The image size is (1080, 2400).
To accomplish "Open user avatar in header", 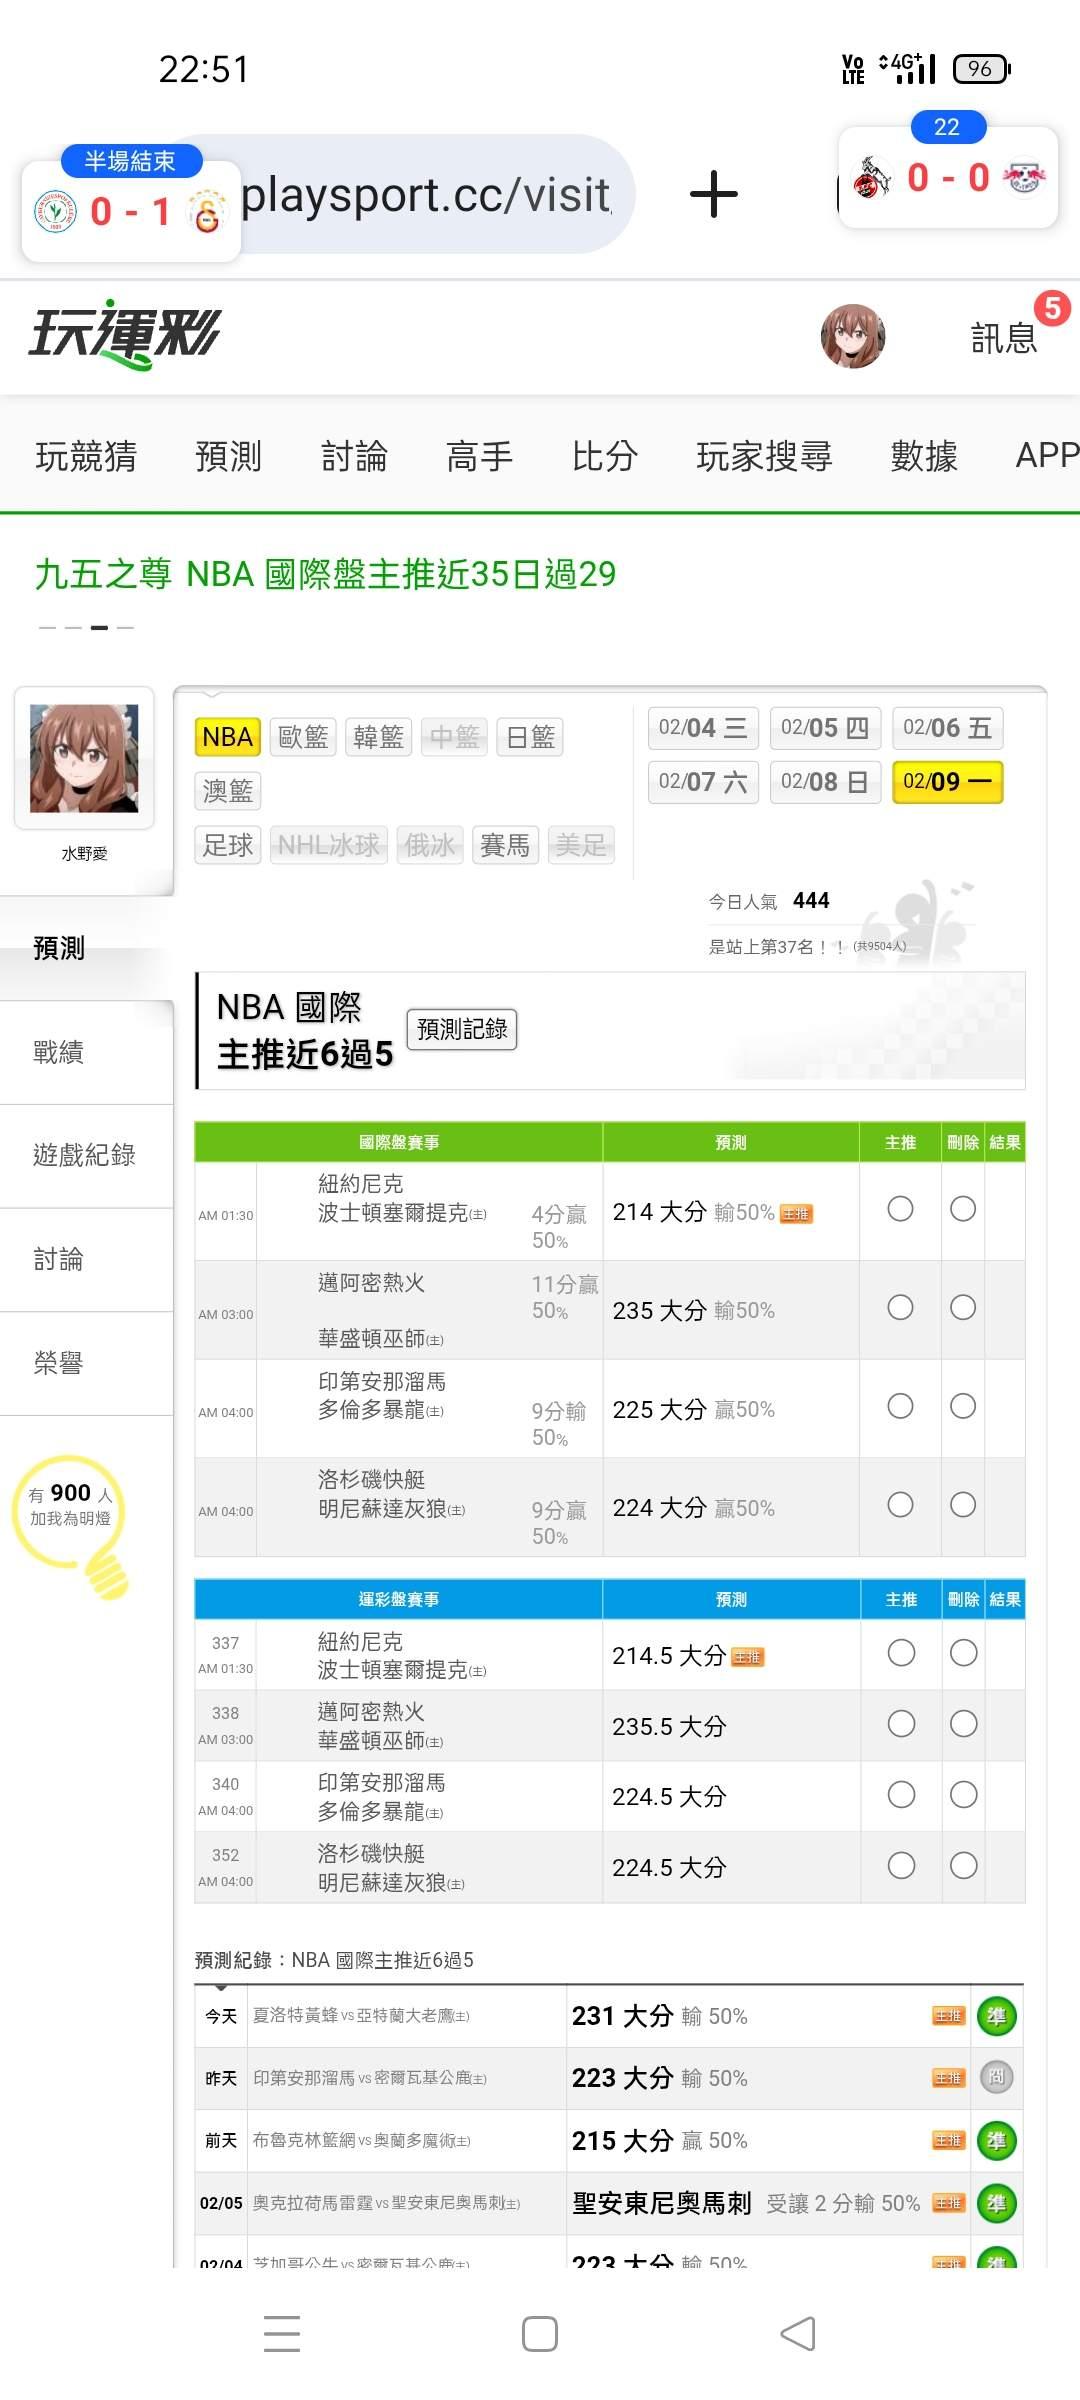I will click(x=852, y=337).
